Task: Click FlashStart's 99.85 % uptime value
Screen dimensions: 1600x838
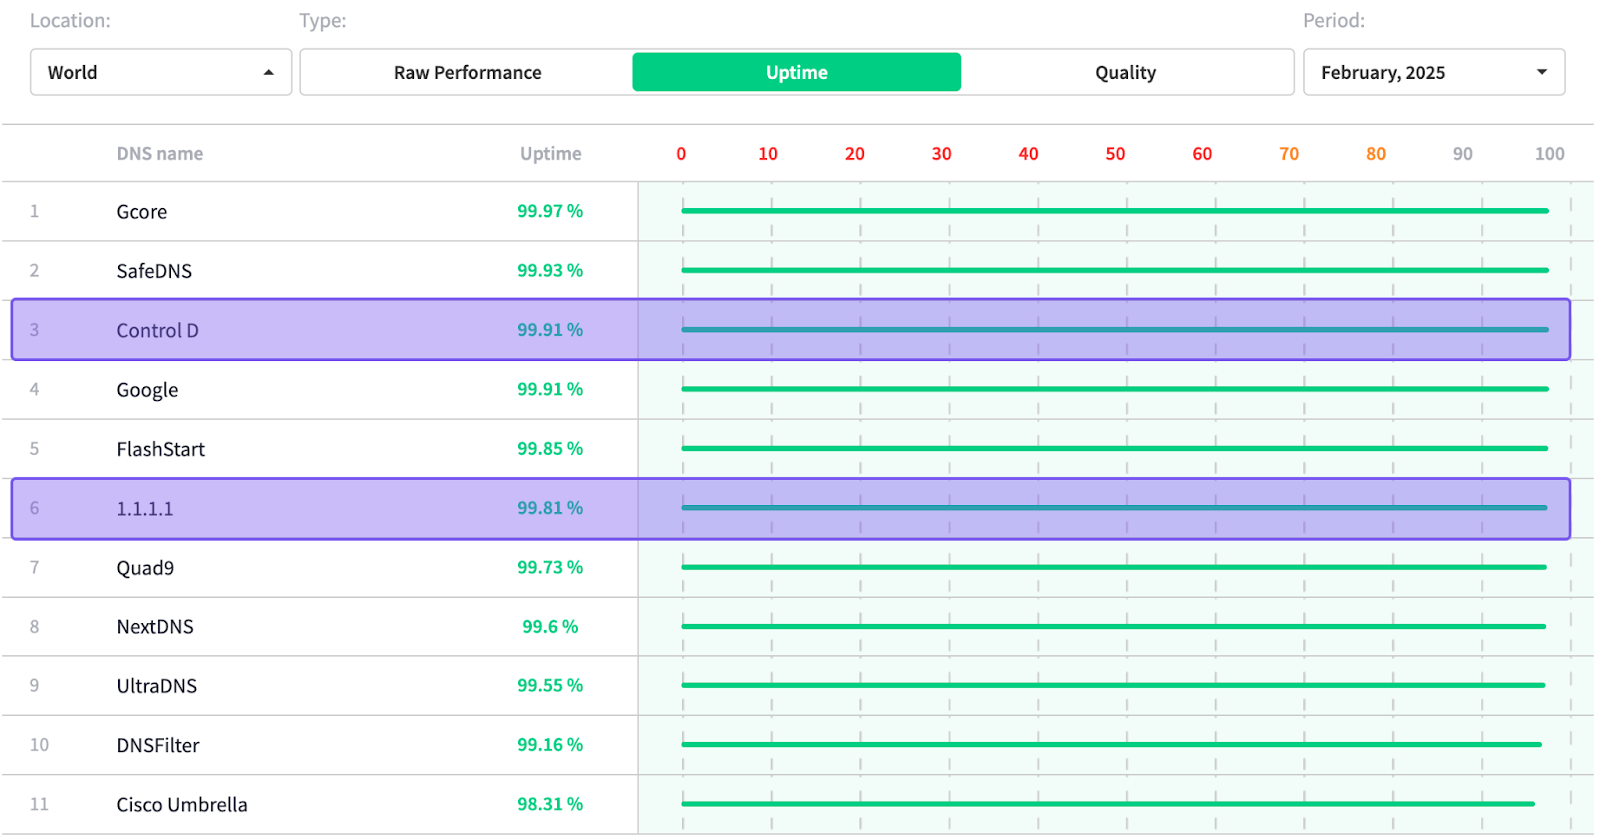Action: click(550, 448)
